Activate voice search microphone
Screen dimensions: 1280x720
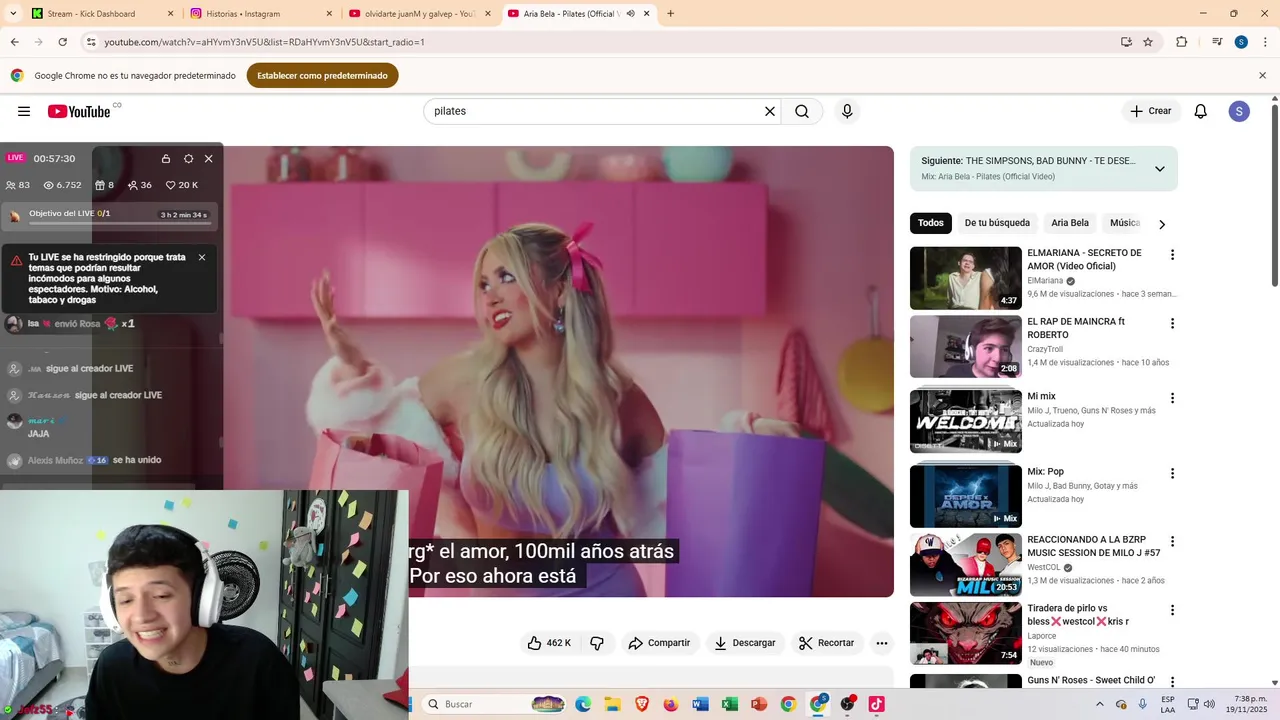[x=847, y=111]
